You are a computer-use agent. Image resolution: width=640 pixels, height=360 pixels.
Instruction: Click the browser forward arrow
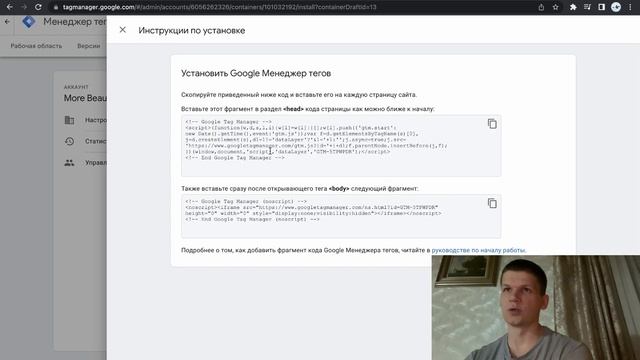[x=24, y=7]
